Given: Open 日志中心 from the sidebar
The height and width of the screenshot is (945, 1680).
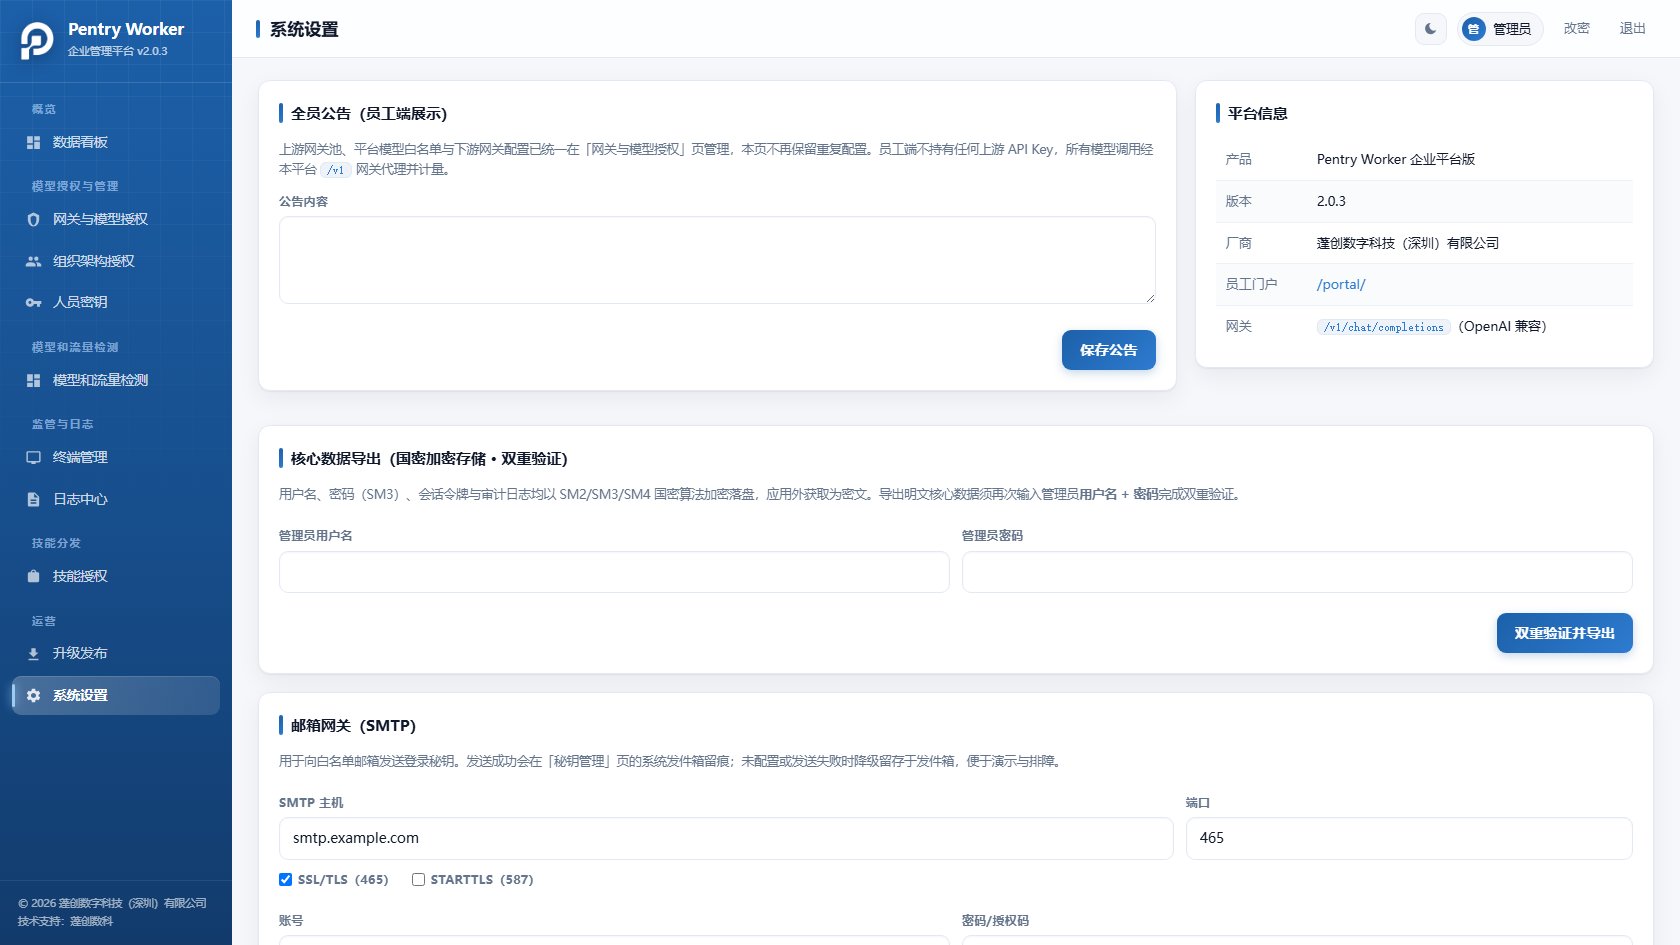Looking at the screenshot, I should [116, 499].
